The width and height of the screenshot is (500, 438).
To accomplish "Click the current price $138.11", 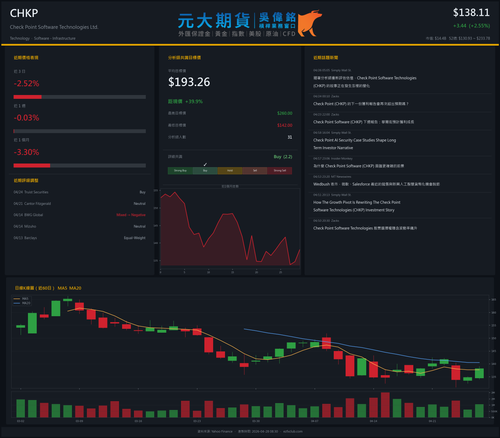I will click(471, 13).
